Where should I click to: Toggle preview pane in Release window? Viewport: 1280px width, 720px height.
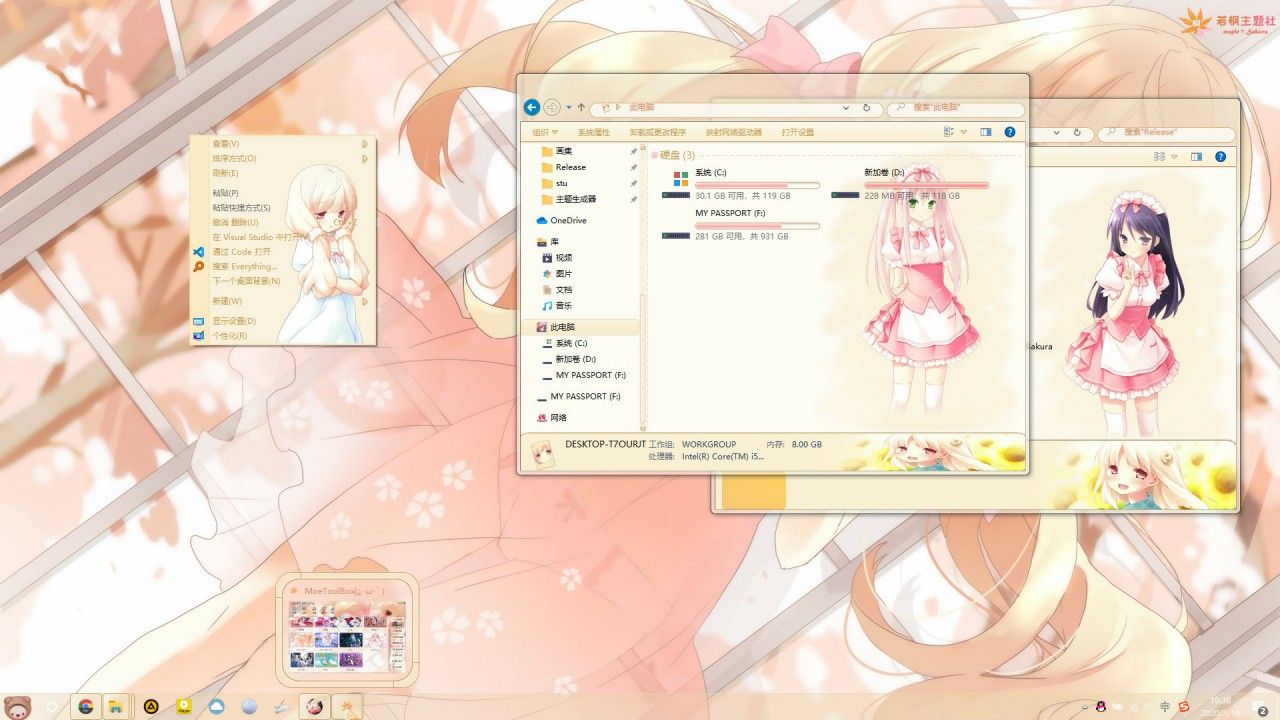pyautogui.click(x=1196, y=157)
